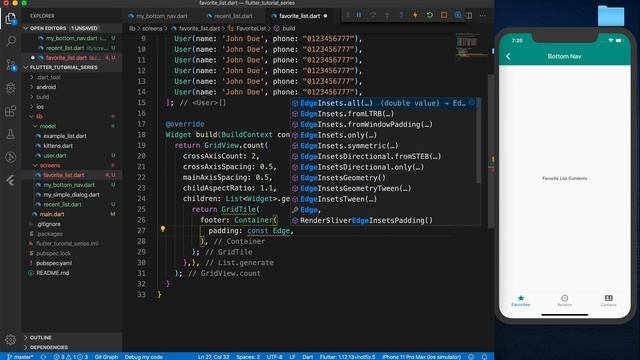Image resolution: width=640 pixels, height=360 pixels.
Task: Pause the debug session
Action: (x=359, y=16)
